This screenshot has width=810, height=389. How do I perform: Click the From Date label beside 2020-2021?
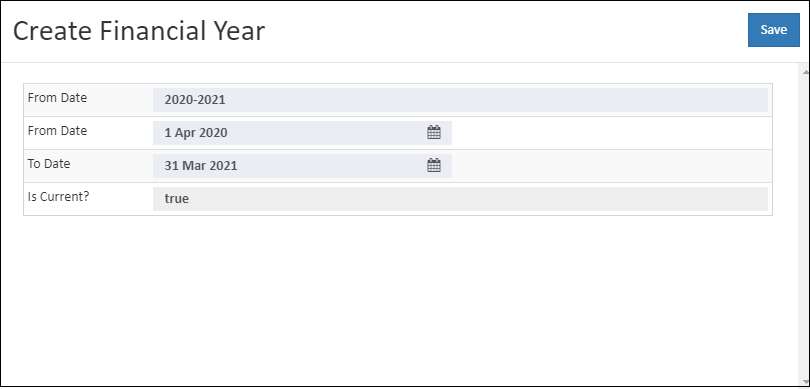[57, 98]
